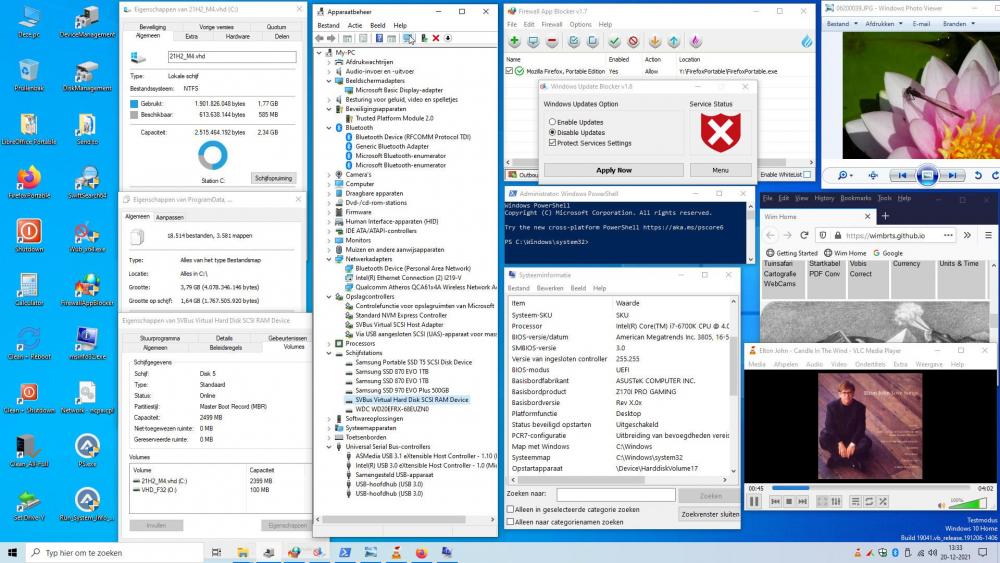
Task: Open the playlist view in VLC Media Player
Action: pos(855,502)
